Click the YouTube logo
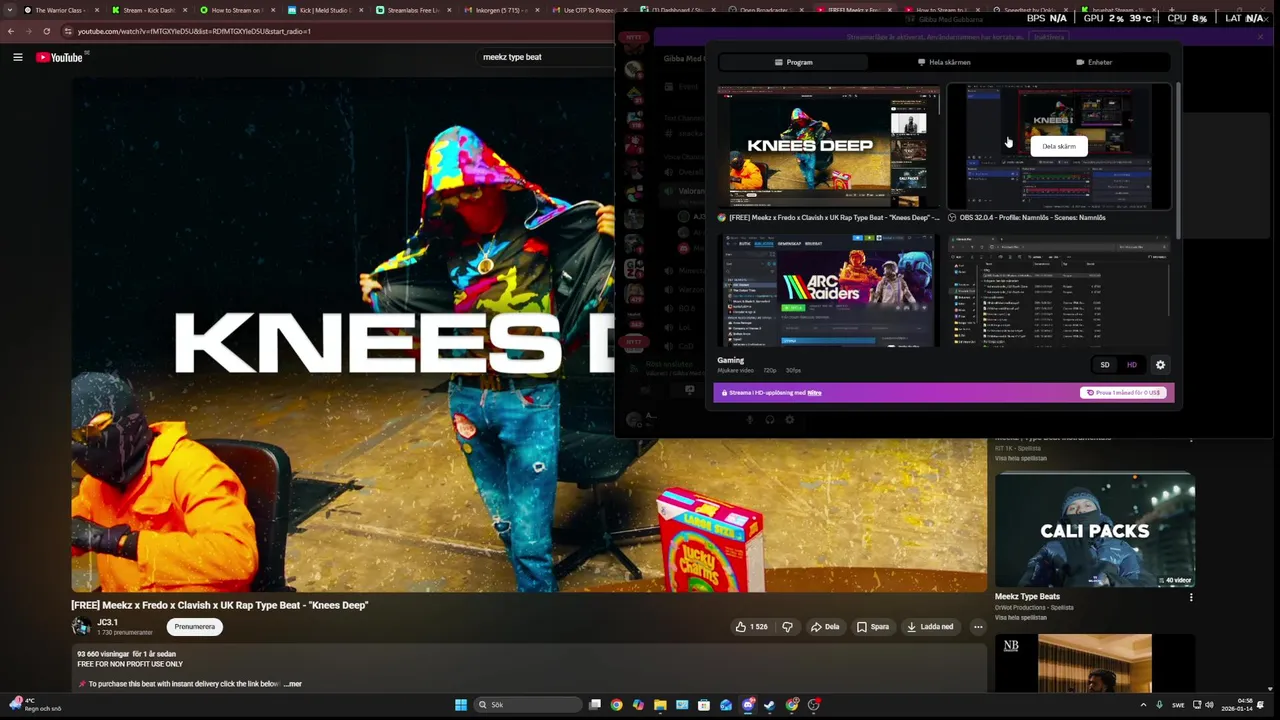The width and height of the screenshot is (1280, 720). tap(60, 57)
